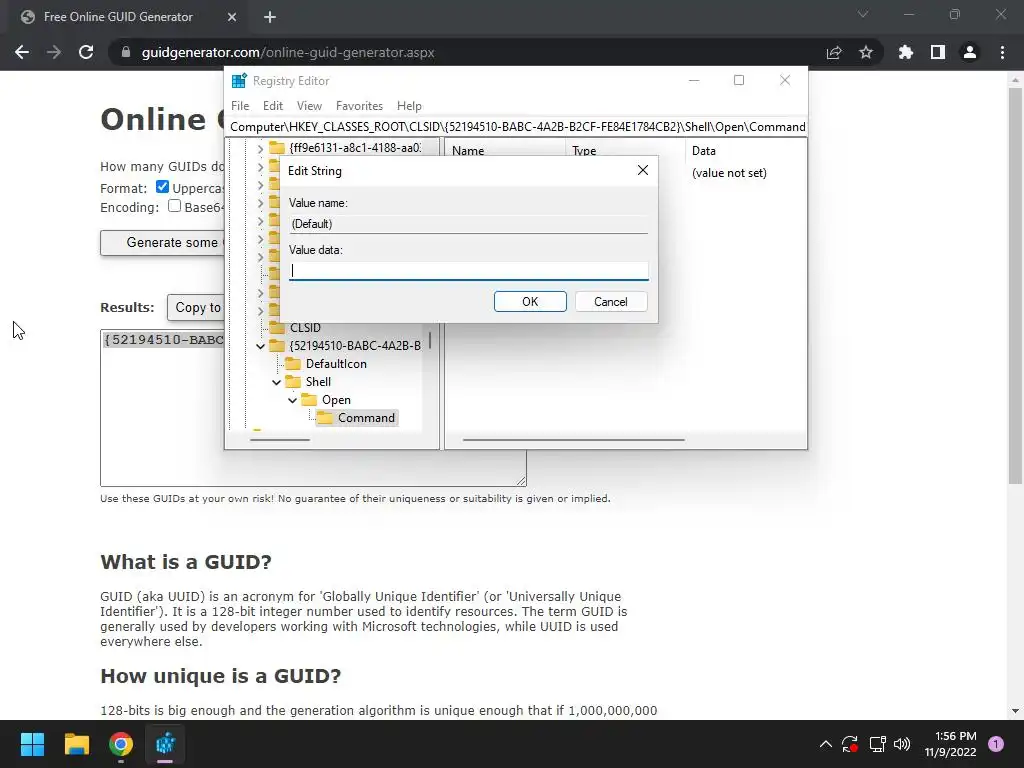Click the volume tray icon
The image size is (1024, 768).
tap(902, 744)
